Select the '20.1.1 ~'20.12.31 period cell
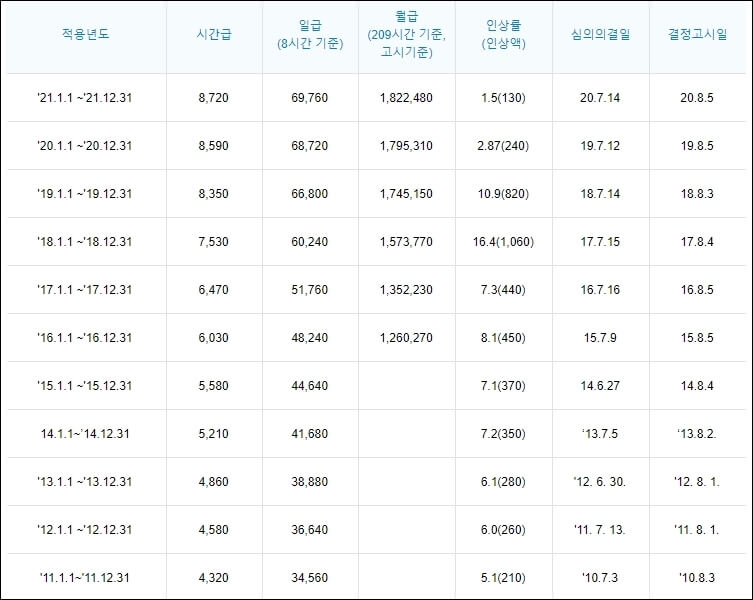The height and width of the screenshot is (600, 753). tap(85, 146)
